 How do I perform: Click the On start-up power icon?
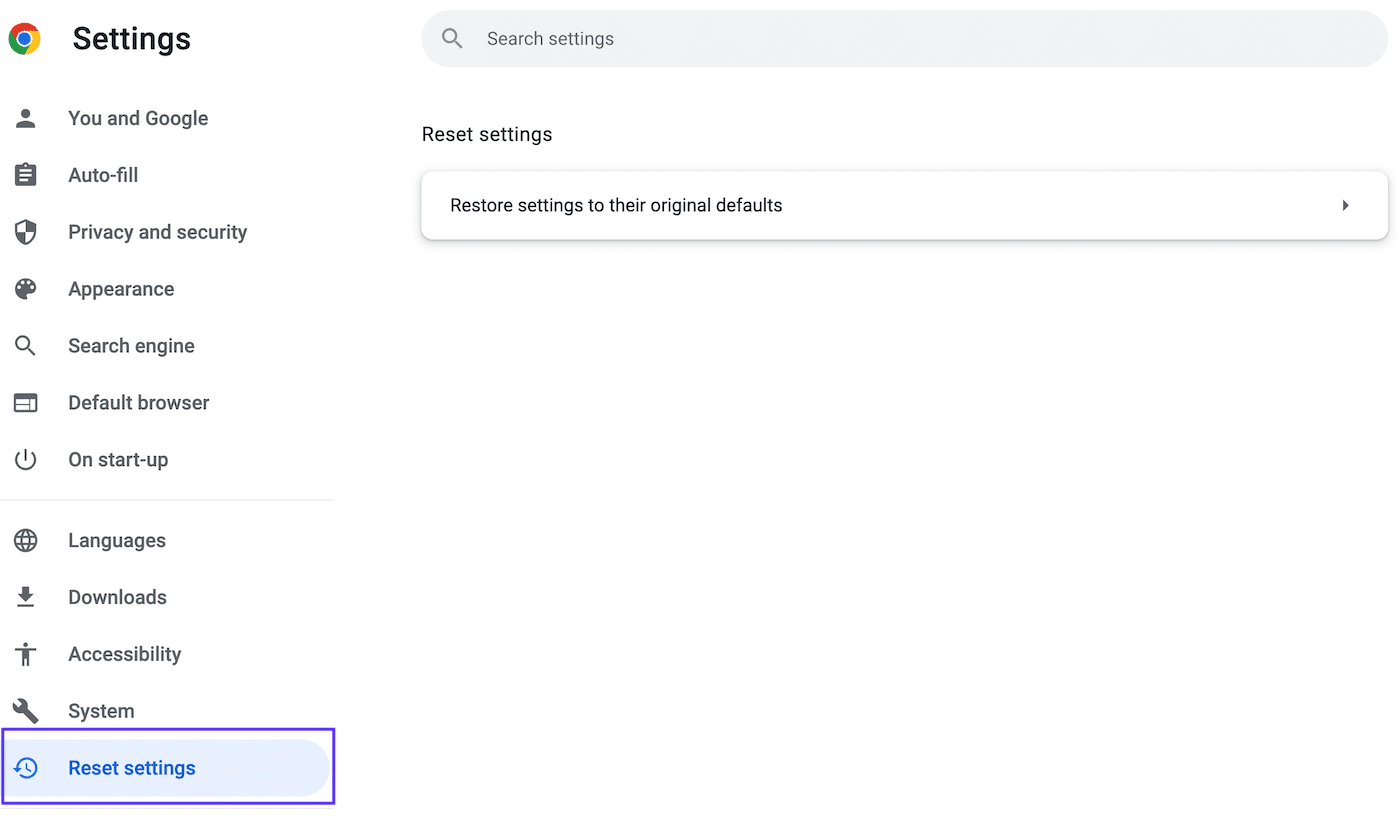(25, 459)
